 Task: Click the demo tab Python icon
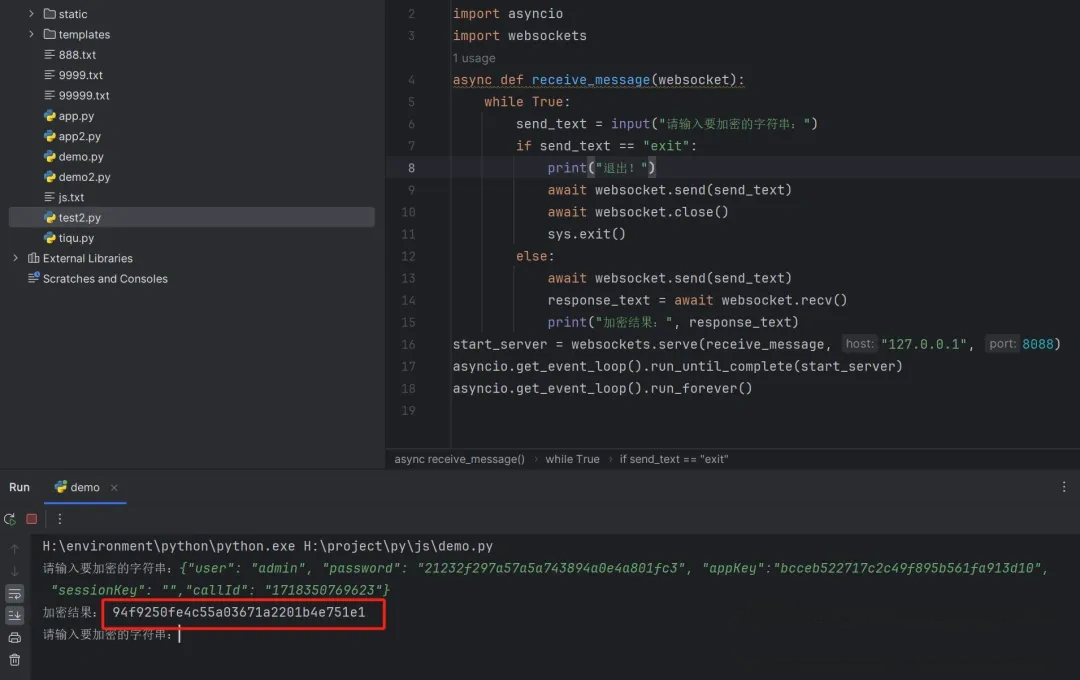point(61,486)
